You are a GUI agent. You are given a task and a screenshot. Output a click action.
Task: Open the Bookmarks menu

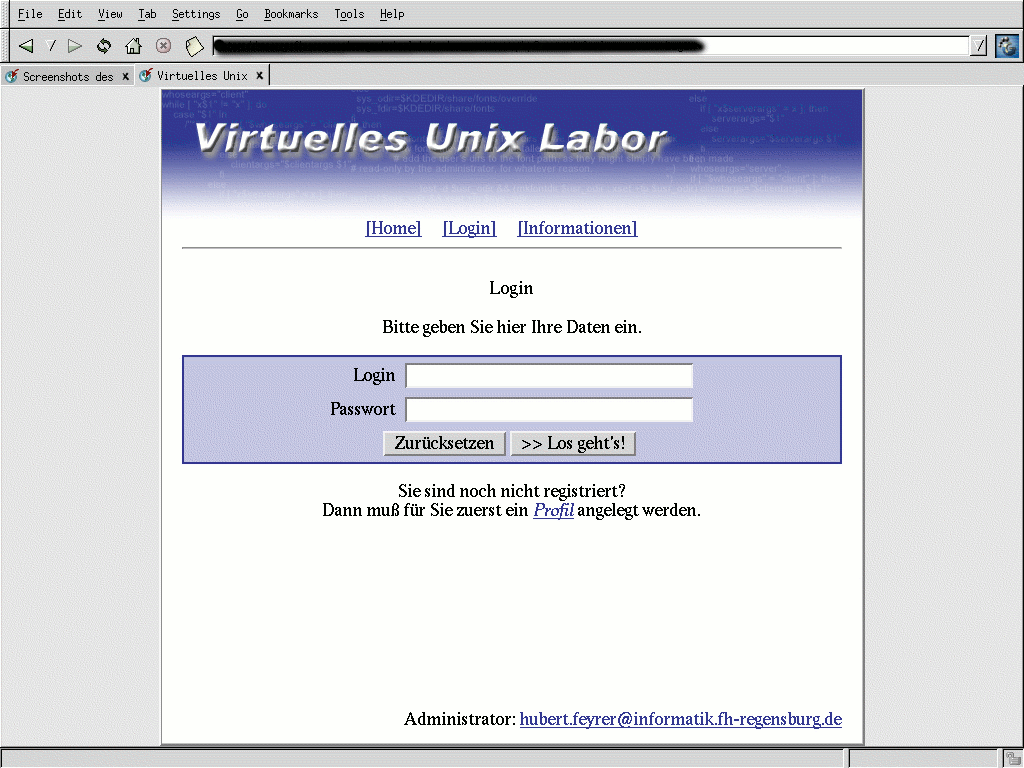(291, 14)
